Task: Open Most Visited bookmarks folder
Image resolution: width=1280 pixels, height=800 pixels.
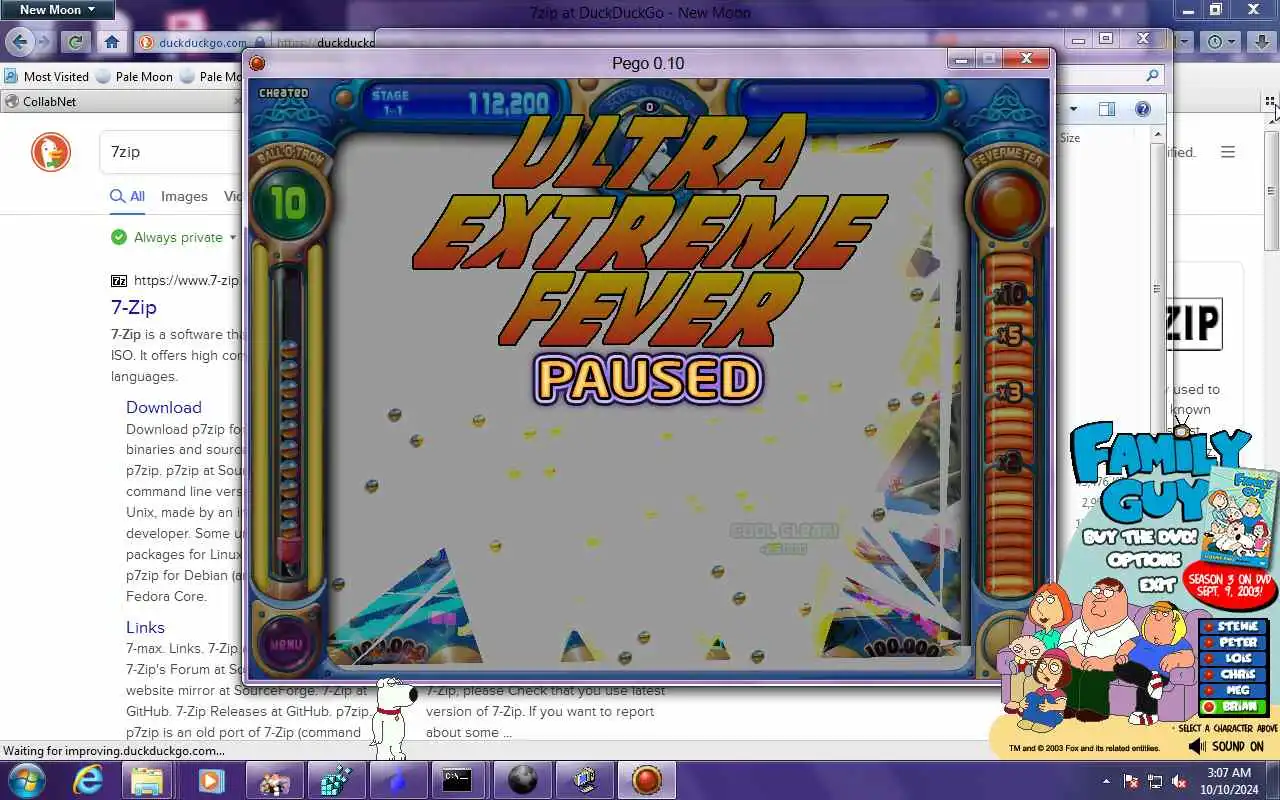Action: pyautogui.click(x=46, y=76)
